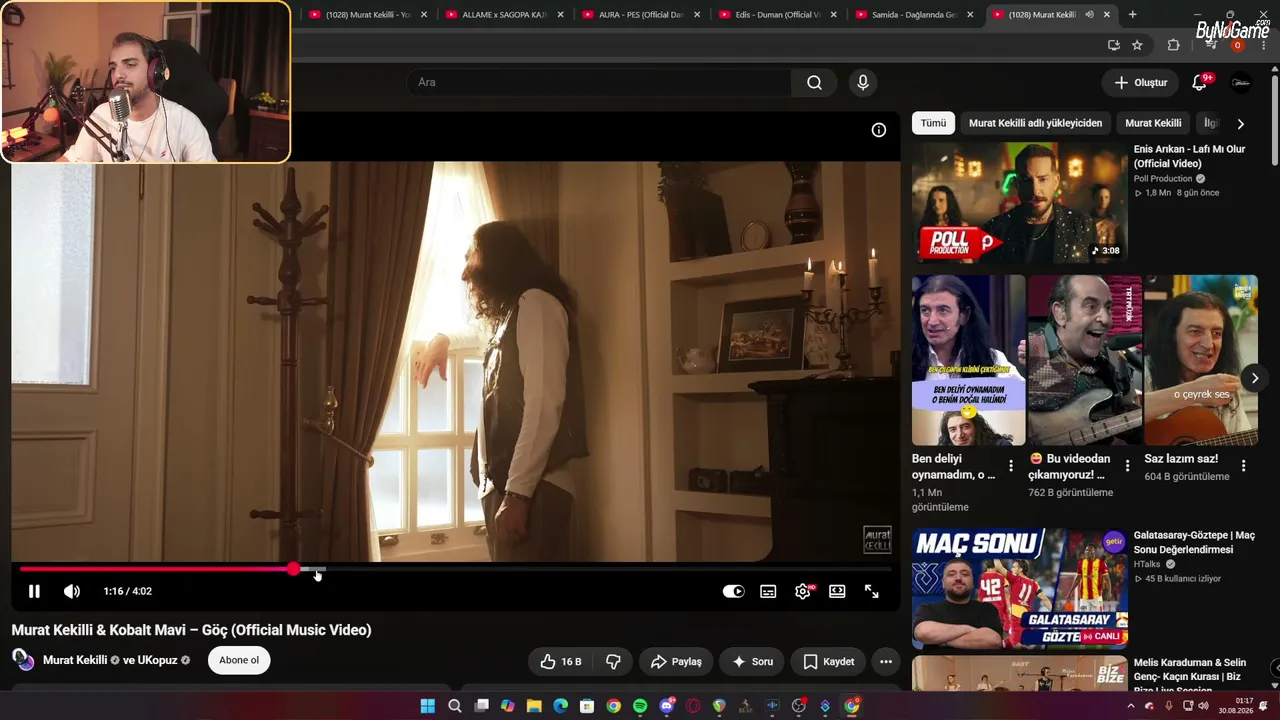Select the 'Murat Kekilli adlı yükleyiciden' chip
1280x720 pixels.
point(1035,123)
